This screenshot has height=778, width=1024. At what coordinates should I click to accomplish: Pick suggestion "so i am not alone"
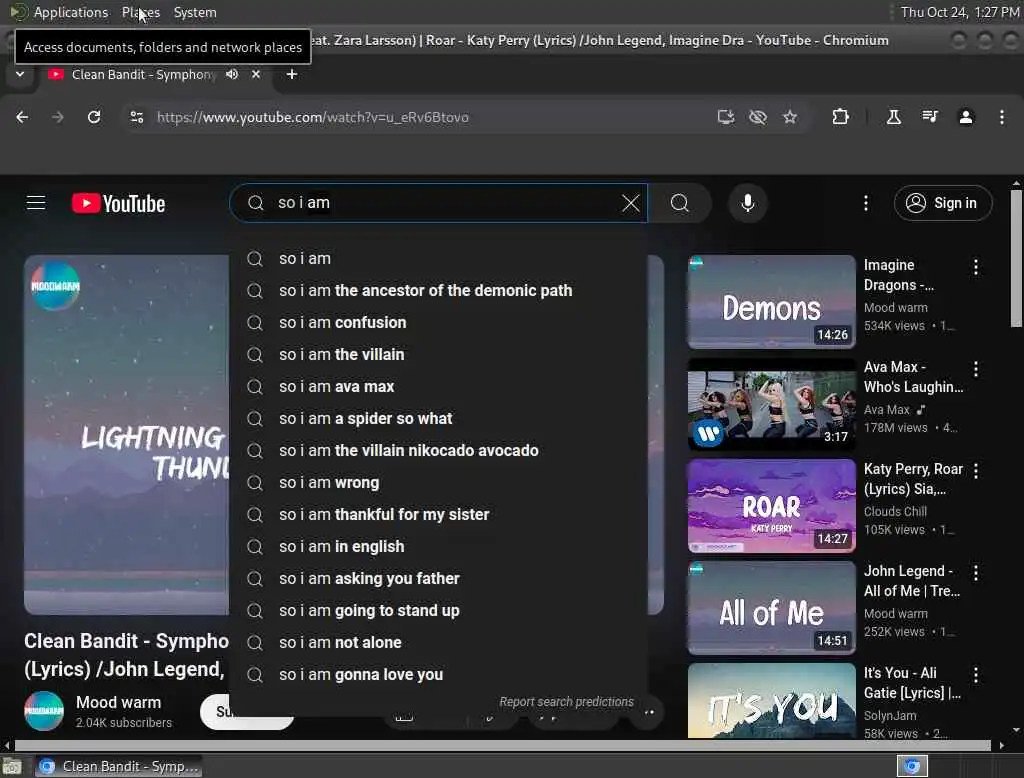(x=438, y=643)
